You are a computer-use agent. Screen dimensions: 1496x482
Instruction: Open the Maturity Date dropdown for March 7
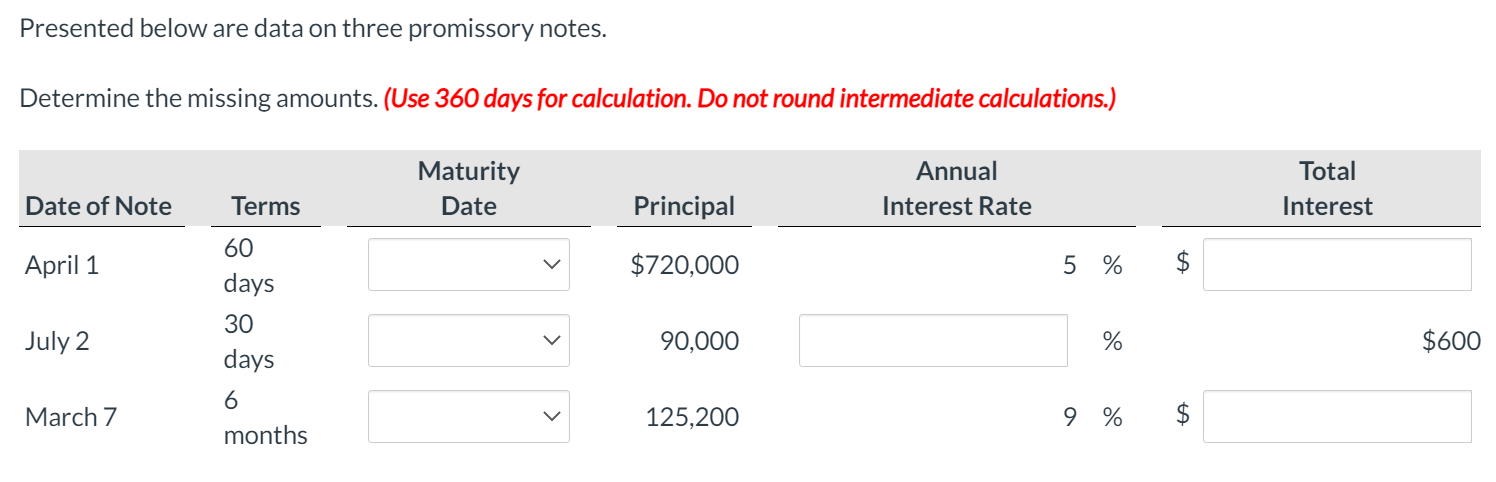(x=468, y=417)
